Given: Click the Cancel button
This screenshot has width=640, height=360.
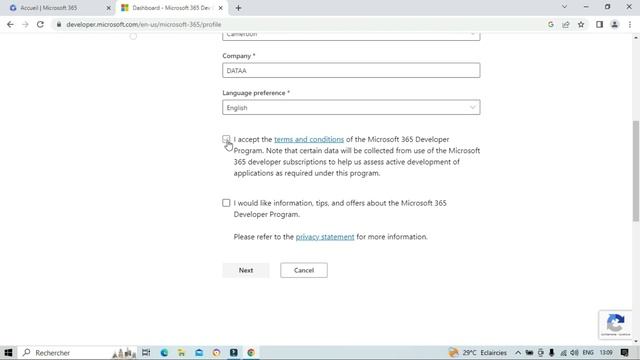Looking at the screenshot, I should point(304,270).
